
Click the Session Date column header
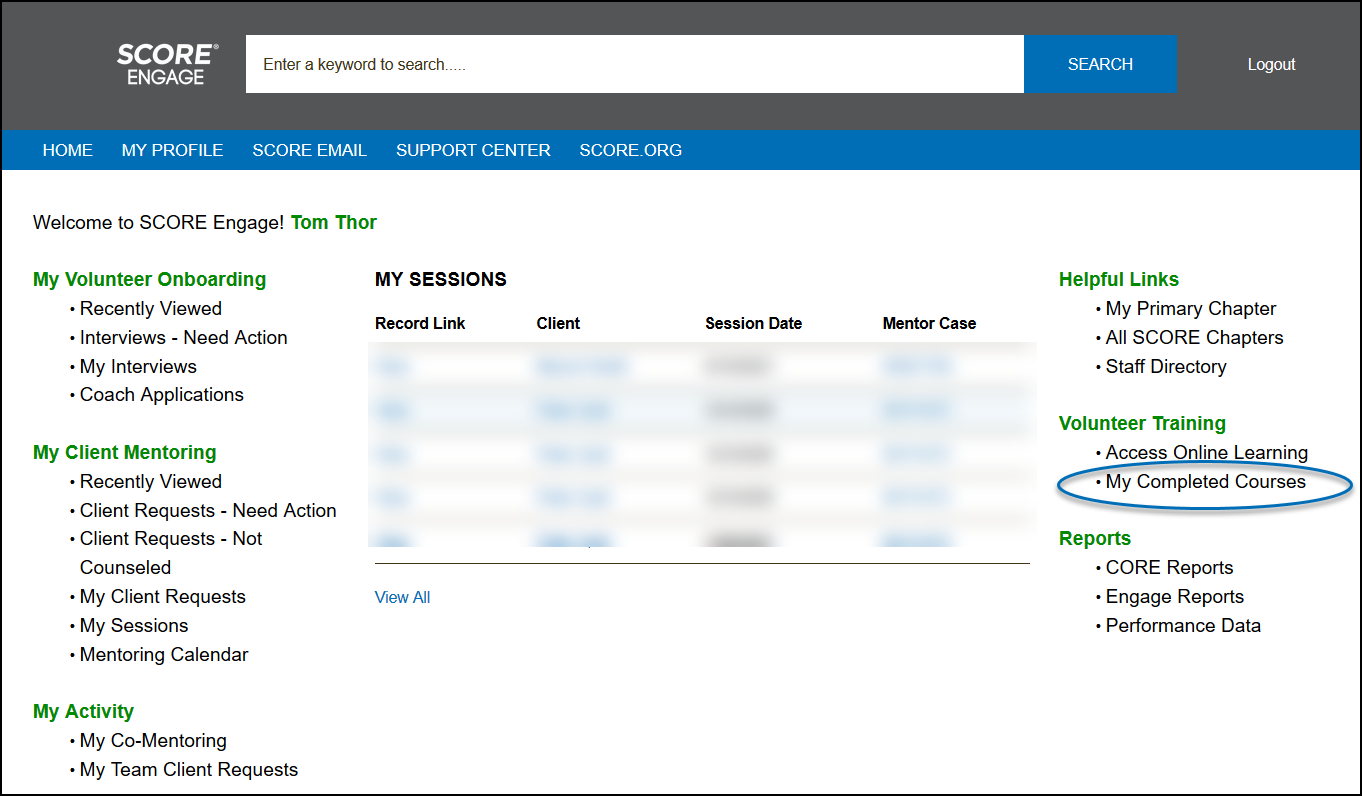754,323
